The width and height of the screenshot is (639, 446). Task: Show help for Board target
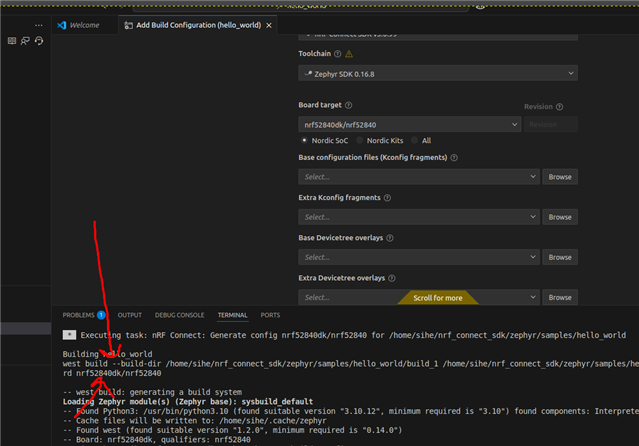click(348, 105)
